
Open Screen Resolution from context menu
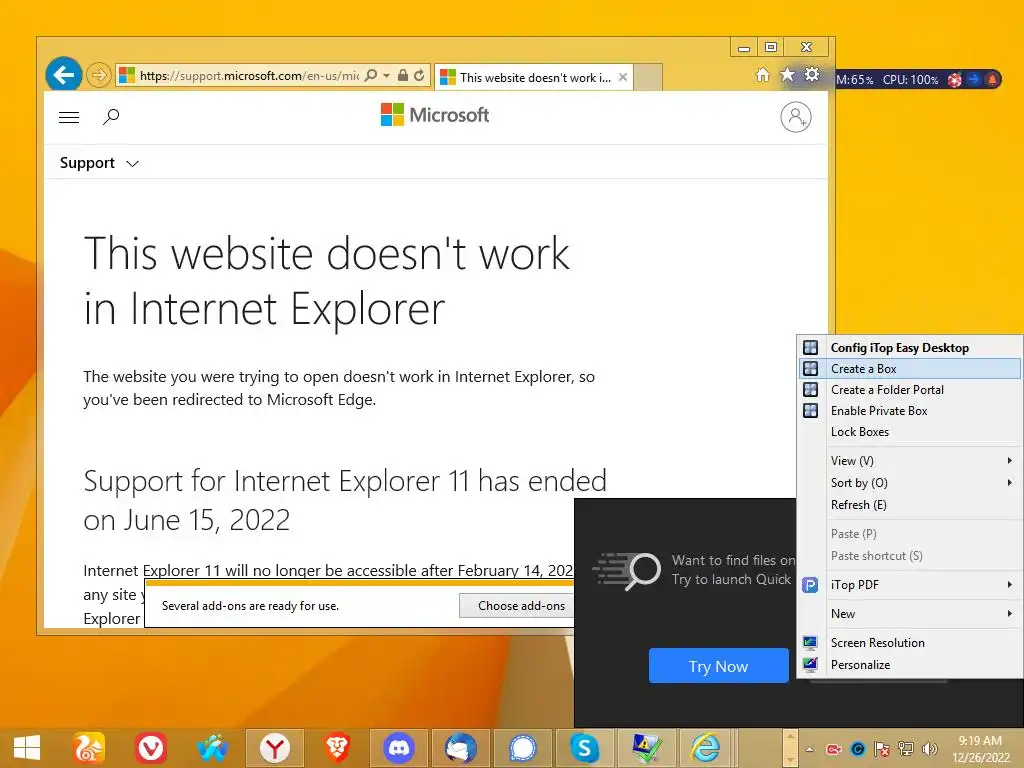pyautogui.click(x=910, y=643)
